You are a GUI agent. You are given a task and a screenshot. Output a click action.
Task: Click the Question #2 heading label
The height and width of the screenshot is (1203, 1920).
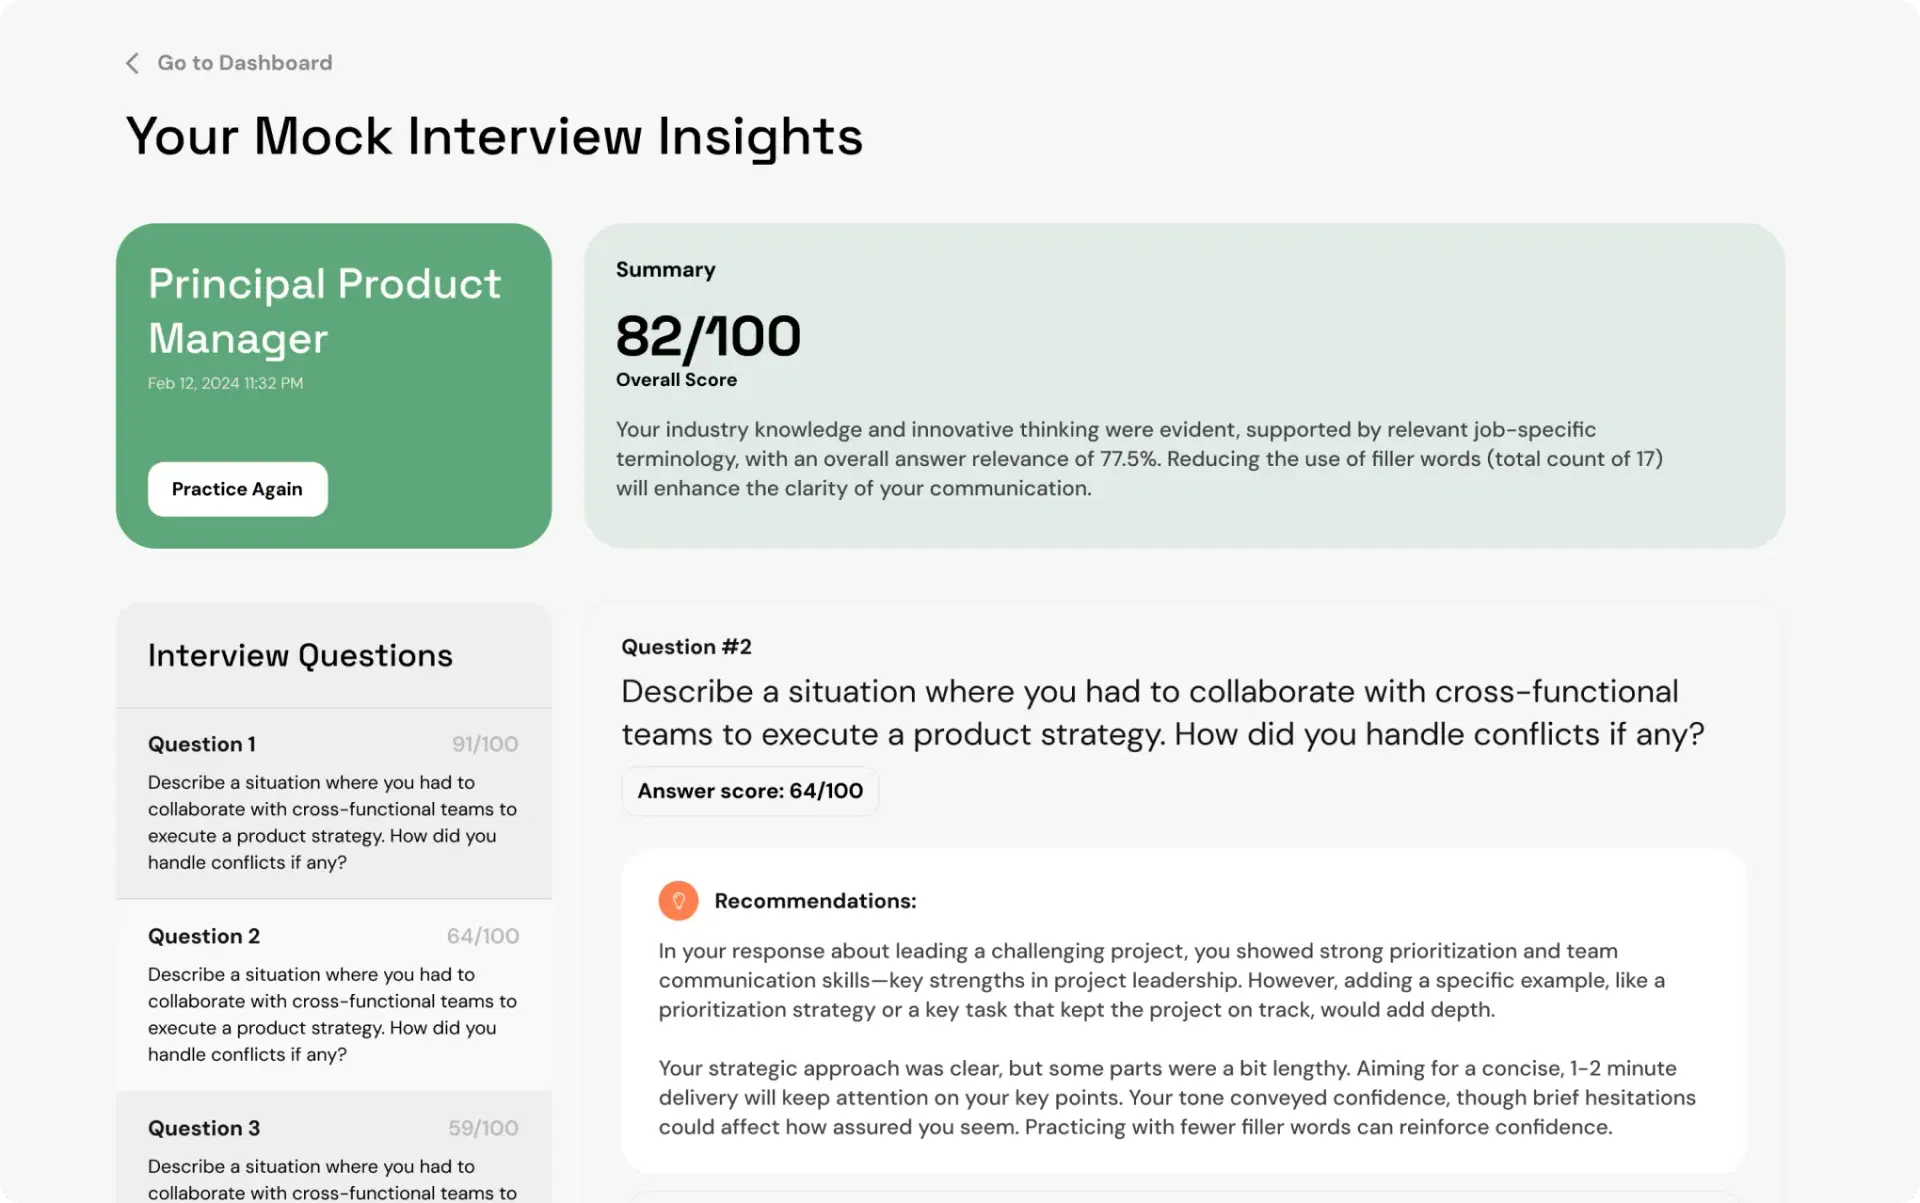click(x=686, y=647)
